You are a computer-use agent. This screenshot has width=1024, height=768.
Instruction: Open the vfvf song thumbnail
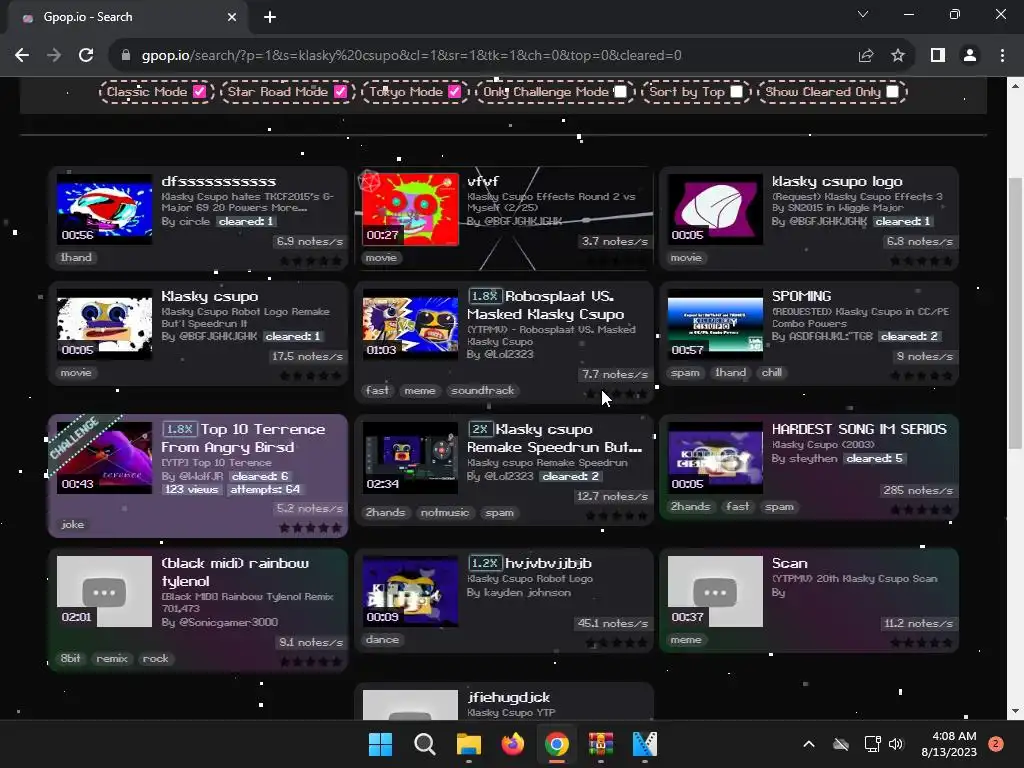pyautogui.click(x=410, y=210)
